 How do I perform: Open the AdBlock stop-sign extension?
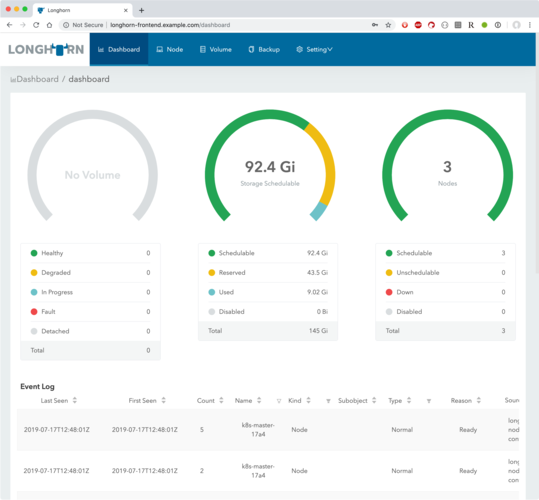(x=418, y=25)
